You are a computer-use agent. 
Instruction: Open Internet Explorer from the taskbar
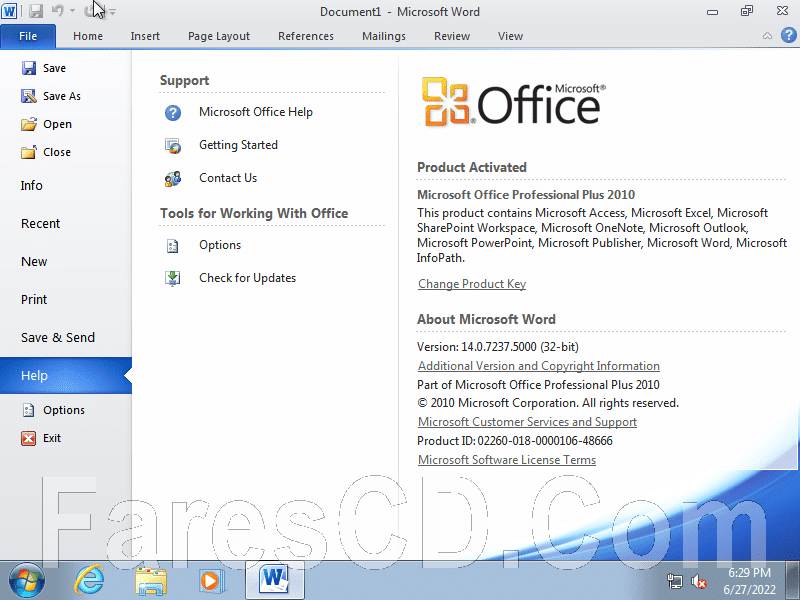(89, 580)
